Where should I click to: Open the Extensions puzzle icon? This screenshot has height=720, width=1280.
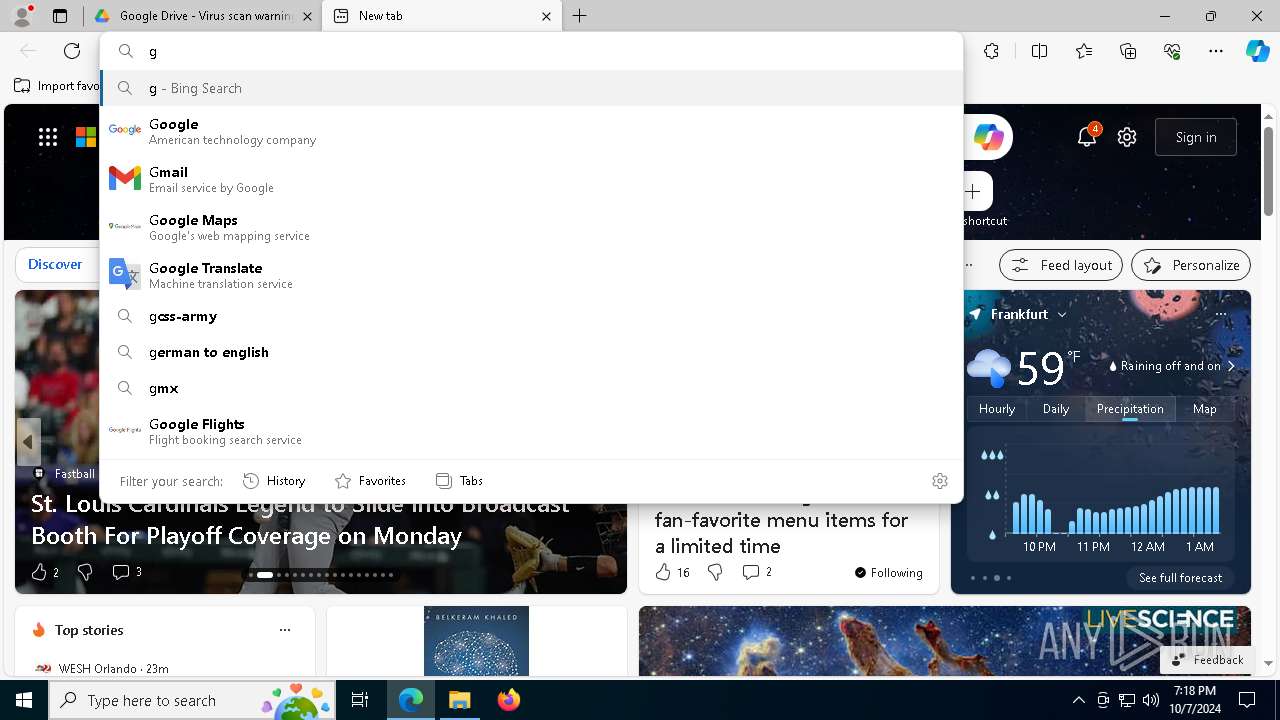pos(991,51)
